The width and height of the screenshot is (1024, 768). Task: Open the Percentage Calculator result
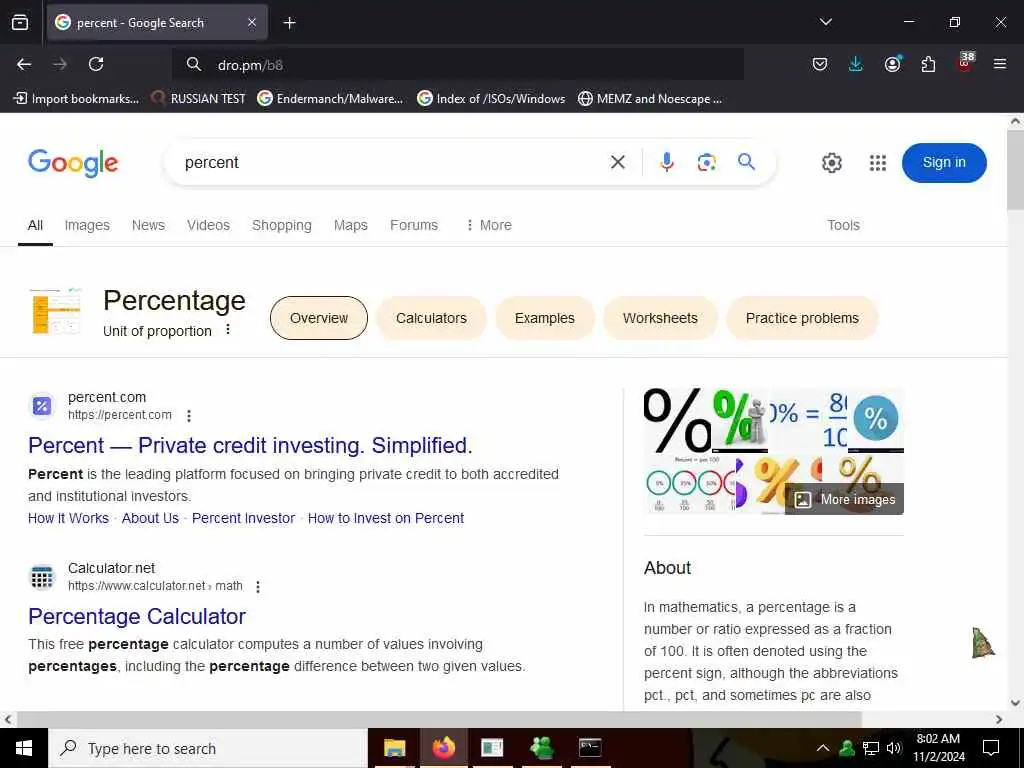[x=137, y=616]
